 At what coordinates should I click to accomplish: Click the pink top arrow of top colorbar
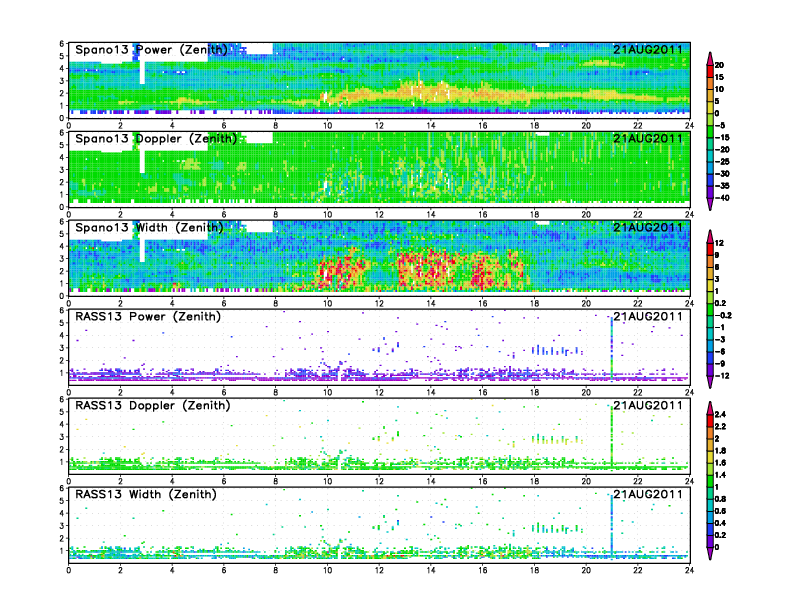pyautogui.click(x=710, y=59)
